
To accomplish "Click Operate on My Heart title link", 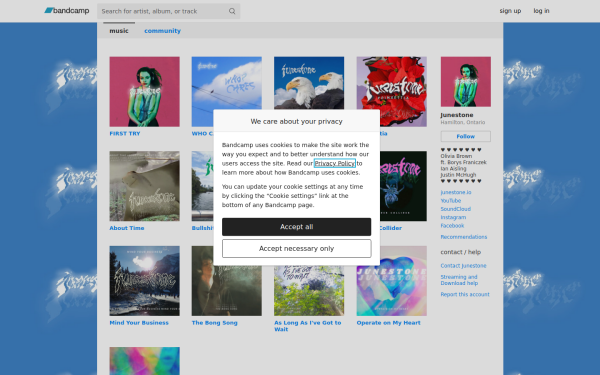I will coord(388,323).
